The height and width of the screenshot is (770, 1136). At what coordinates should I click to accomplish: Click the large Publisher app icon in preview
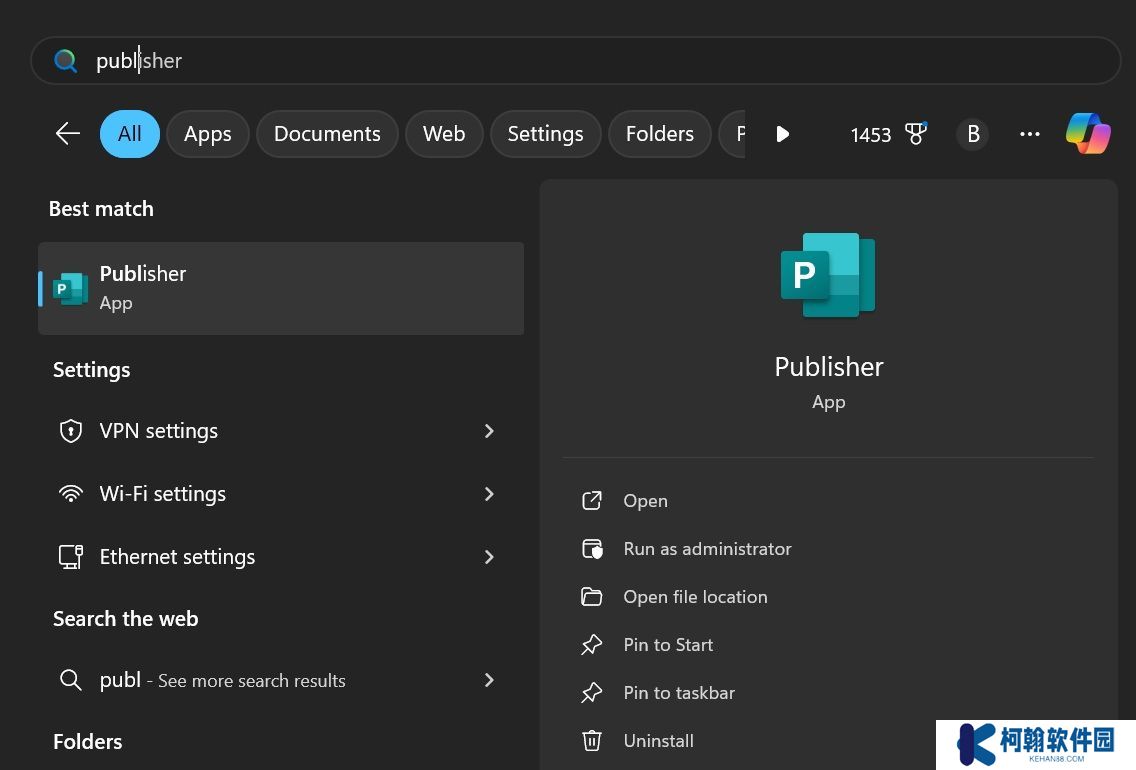[828, 275]
